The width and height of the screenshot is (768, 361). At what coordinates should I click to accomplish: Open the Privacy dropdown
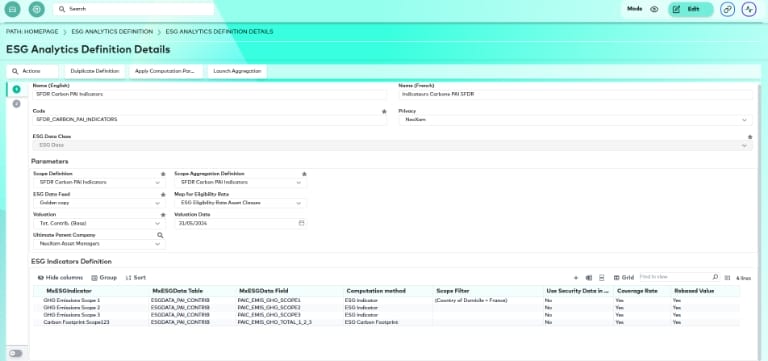576,120
